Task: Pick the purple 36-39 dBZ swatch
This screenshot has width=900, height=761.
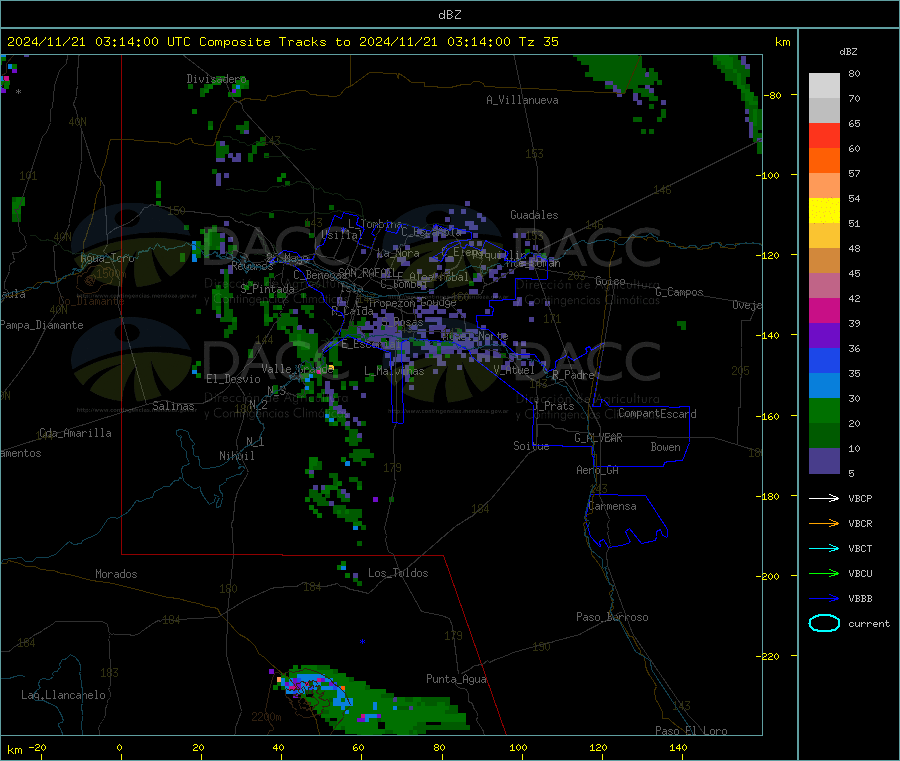Action: pos(824,336)
